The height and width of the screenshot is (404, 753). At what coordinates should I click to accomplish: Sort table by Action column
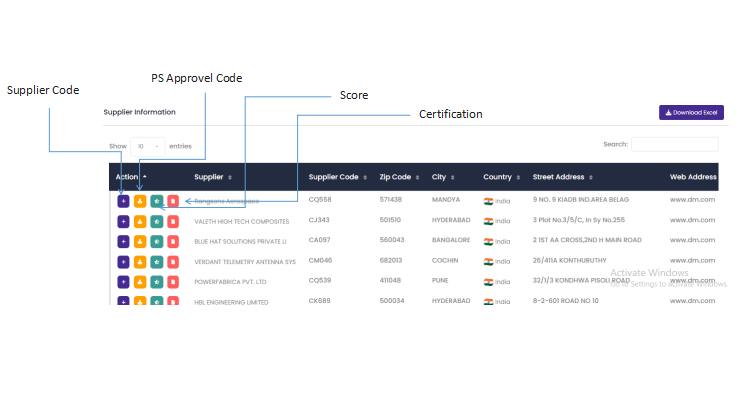point(131,177)
